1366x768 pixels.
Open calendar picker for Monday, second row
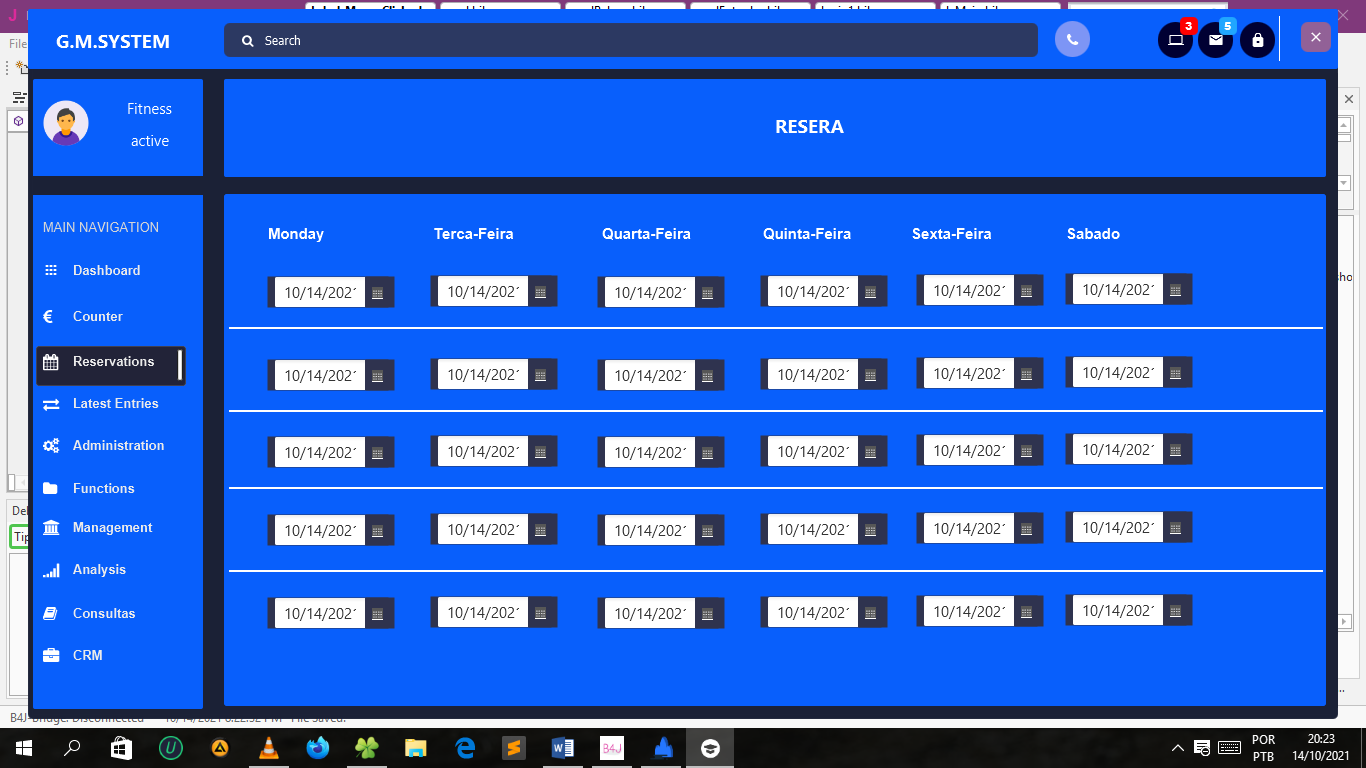click(x=378, y=376)
